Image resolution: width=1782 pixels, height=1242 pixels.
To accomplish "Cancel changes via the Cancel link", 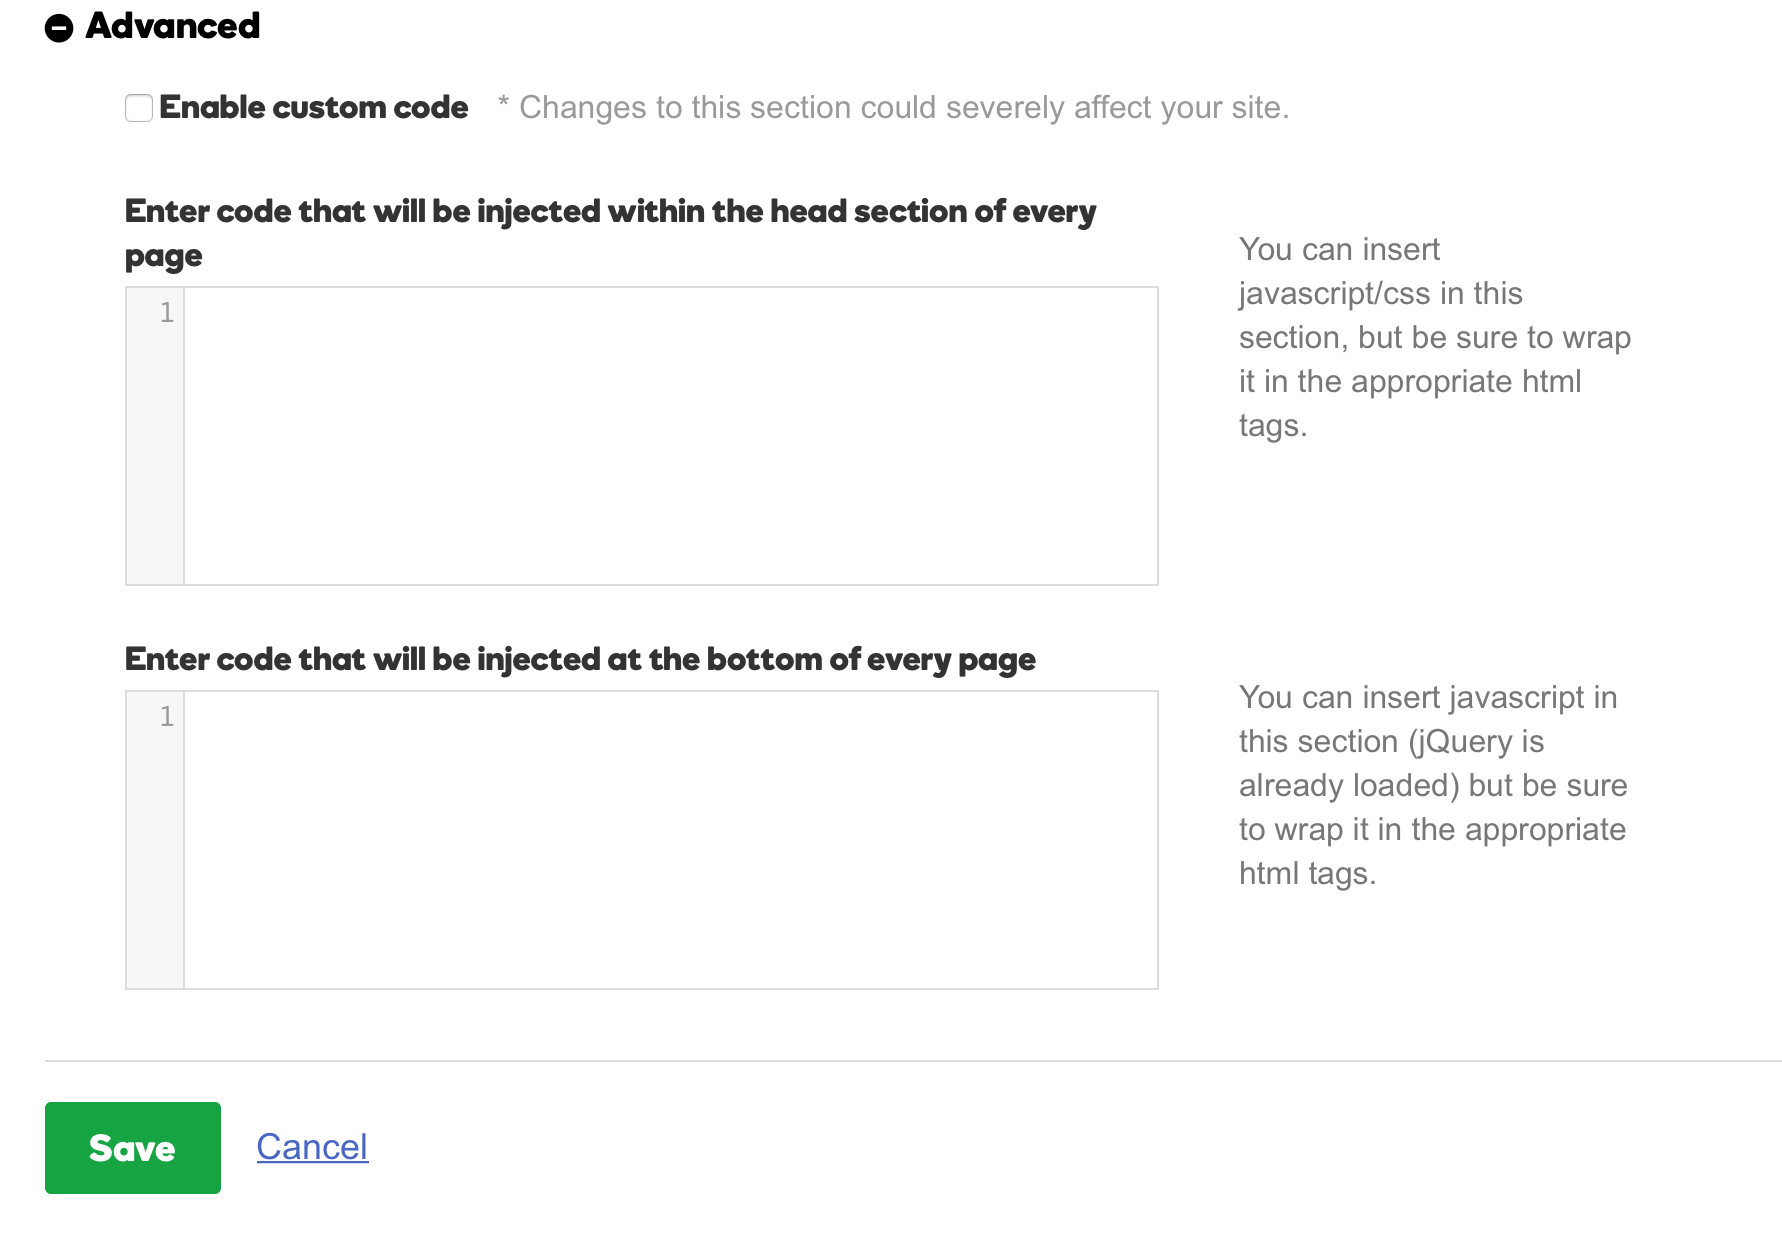I will point(312,1147).
